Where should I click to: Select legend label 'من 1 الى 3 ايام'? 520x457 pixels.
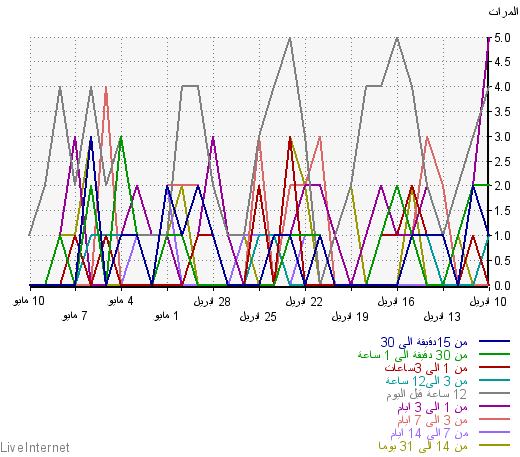click(x=432, y=407)
